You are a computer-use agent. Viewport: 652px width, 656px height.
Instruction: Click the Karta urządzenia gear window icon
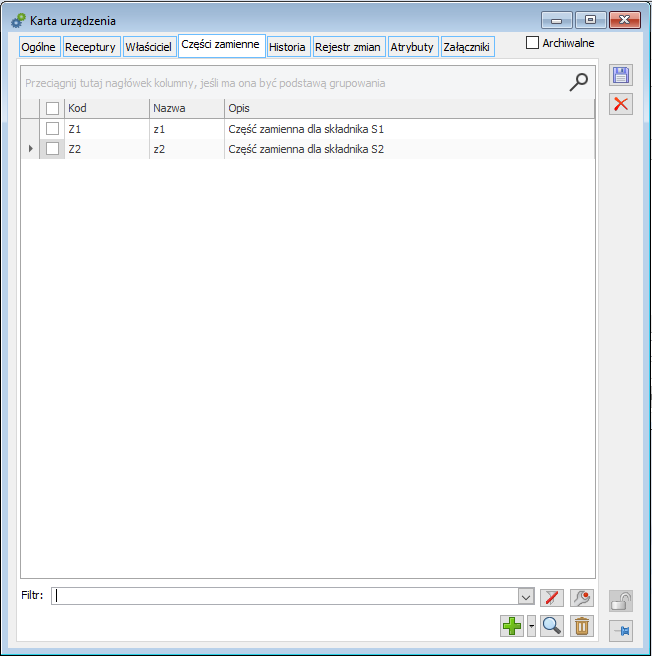pos(18,20)
